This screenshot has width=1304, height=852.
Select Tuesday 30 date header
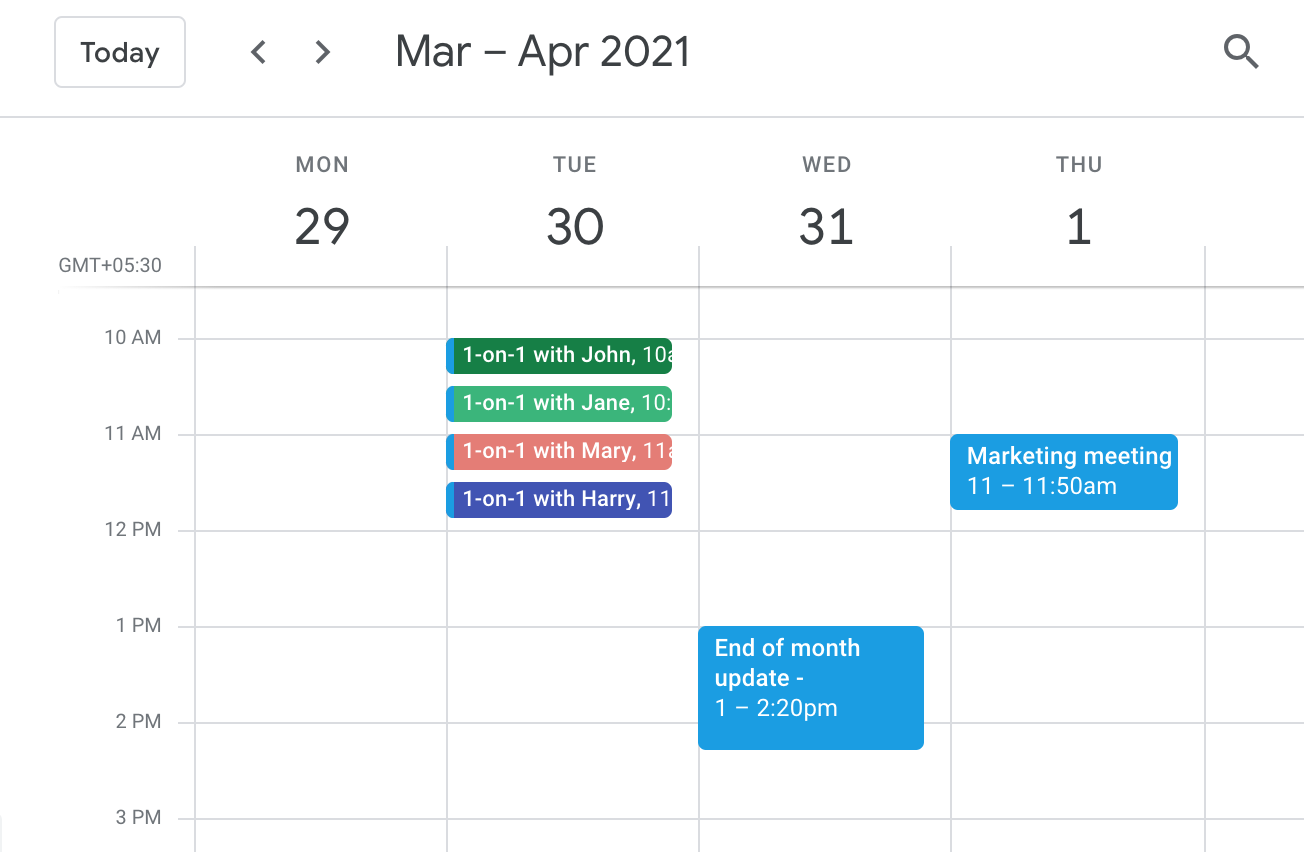pyautogui.click(x=574, y=228)
